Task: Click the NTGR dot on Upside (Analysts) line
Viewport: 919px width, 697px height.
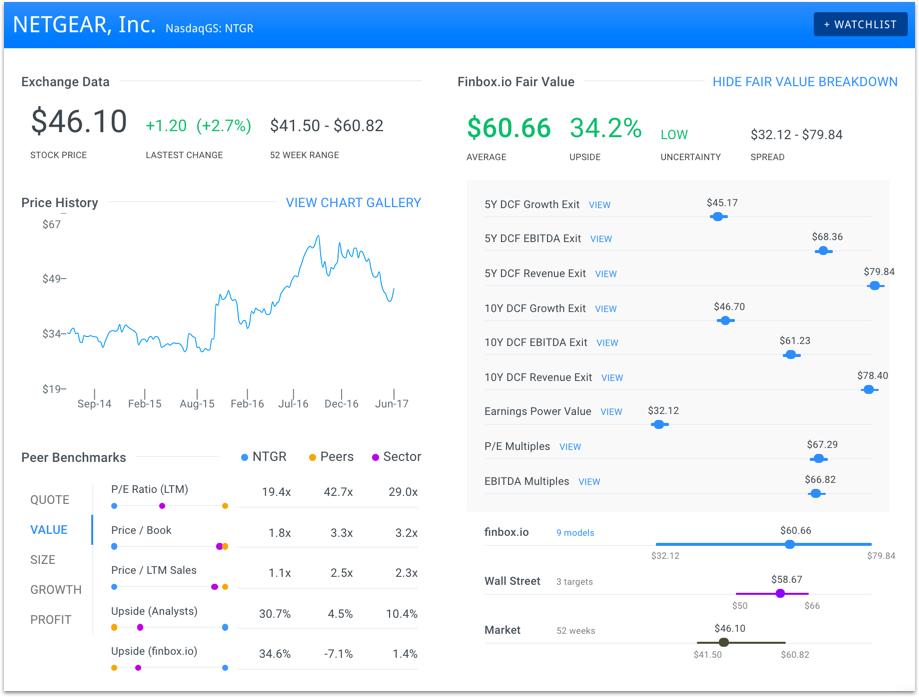Action: coord(225,627)
